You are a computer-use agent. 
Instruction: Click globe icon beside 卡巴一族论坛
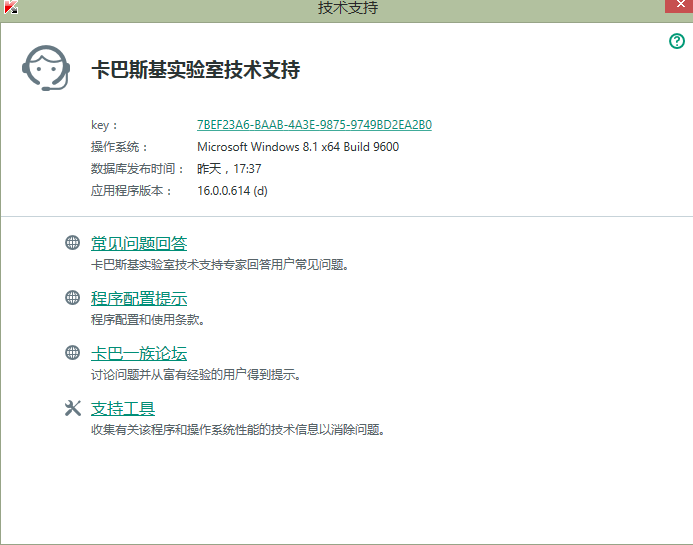72,353
